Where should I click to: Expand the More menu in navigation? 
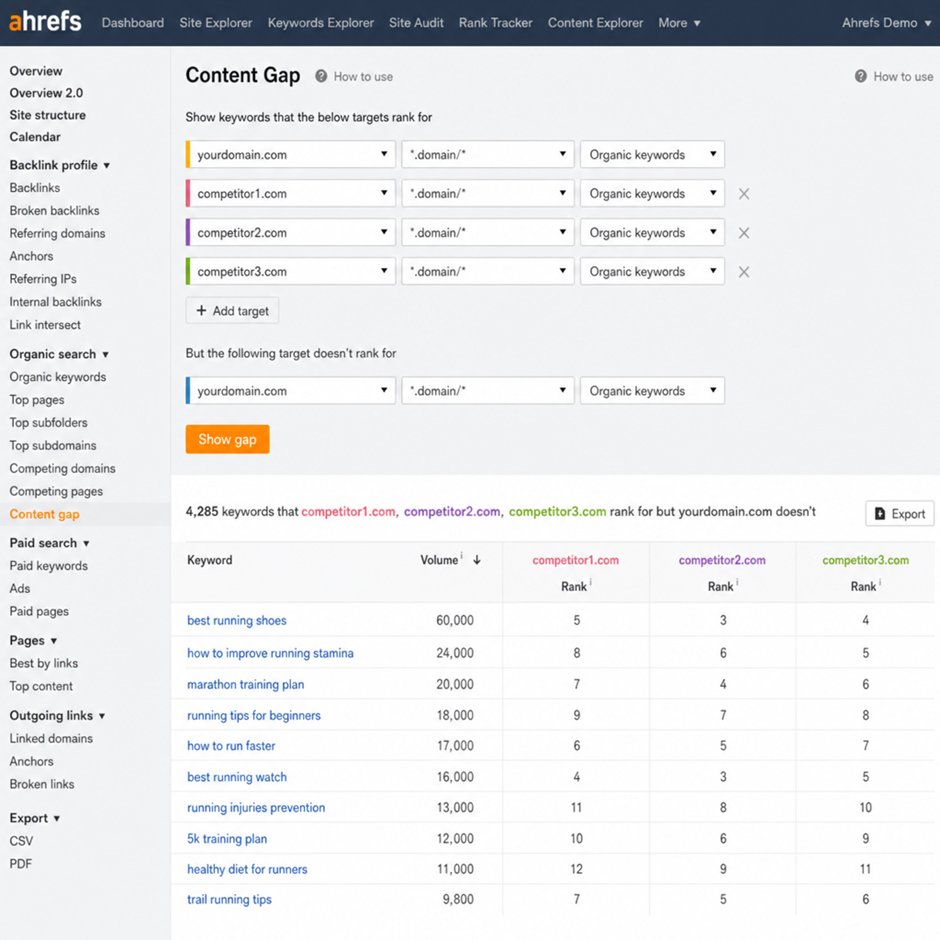679,23
